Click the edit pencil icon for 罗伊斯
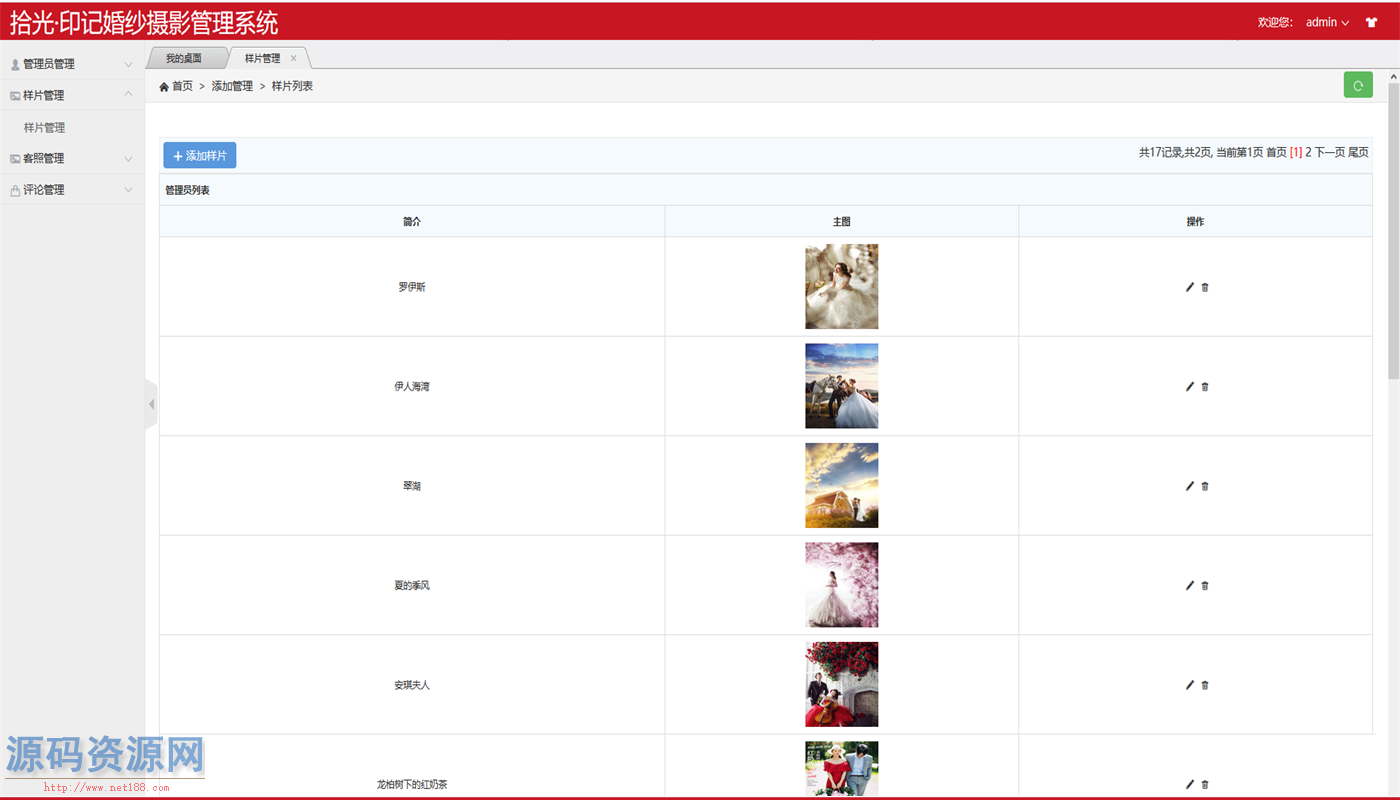Image resolution: width=1400 pixels, height=800 pixels. coord(1189,287)
